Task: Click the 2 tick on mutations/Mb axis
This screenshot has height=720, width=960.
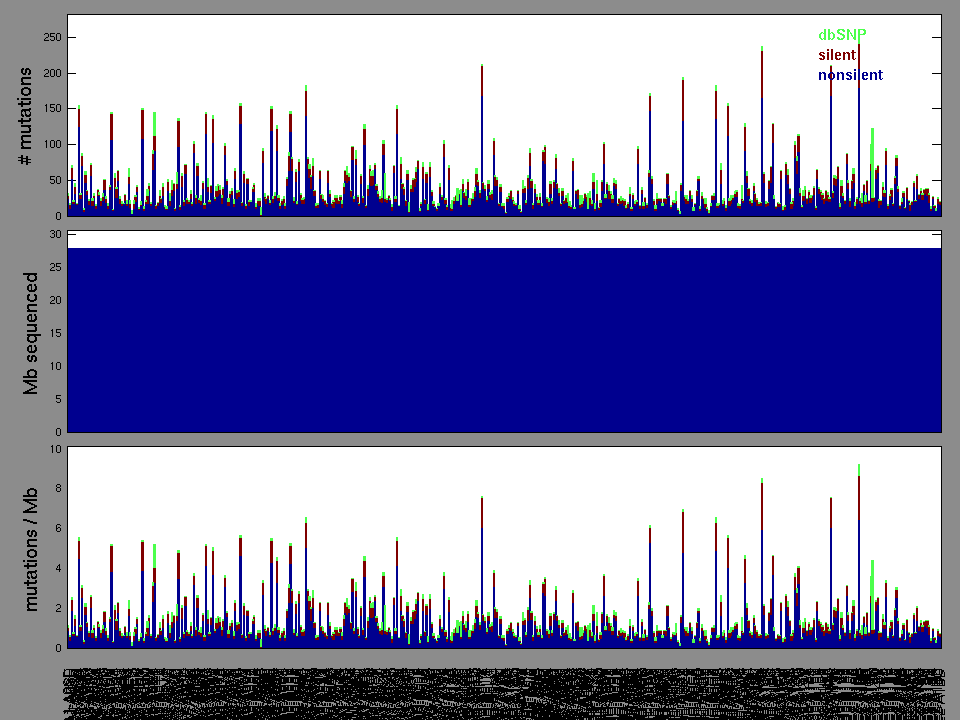Action: point(57,608)
